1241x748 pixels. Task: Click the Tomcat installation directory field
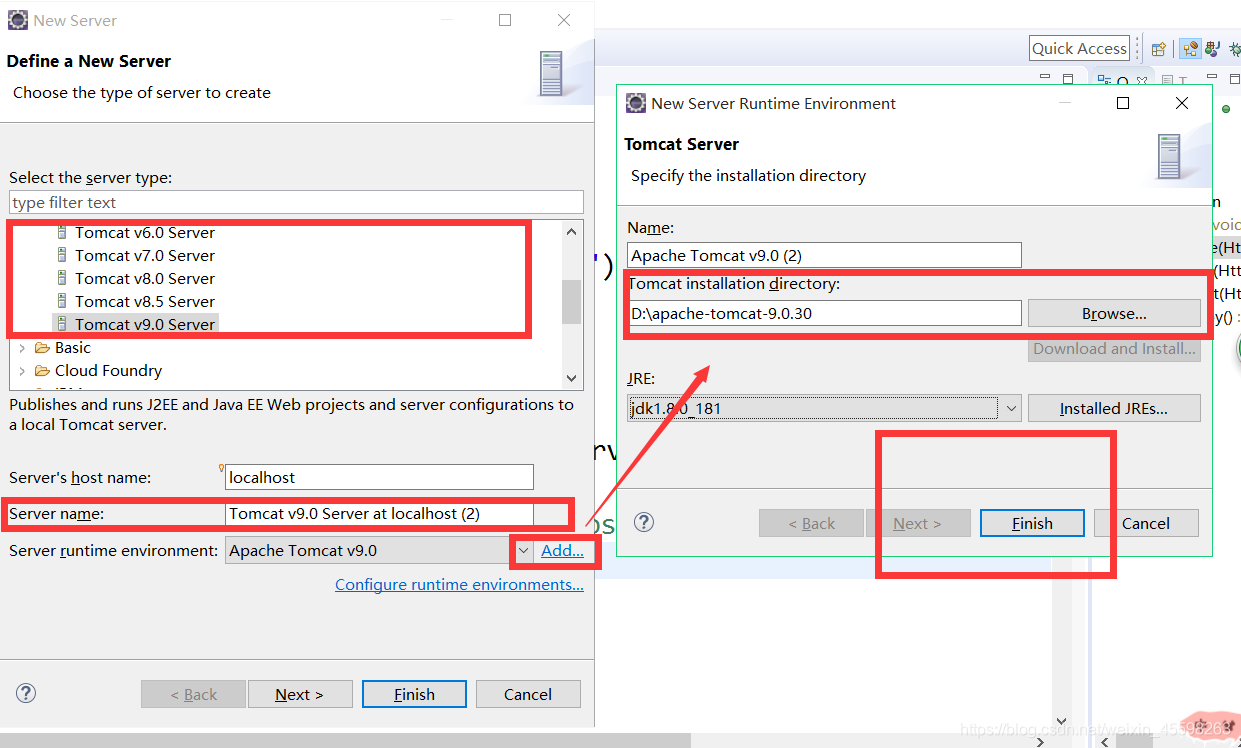pyautogui.click(x=824, y=314)
